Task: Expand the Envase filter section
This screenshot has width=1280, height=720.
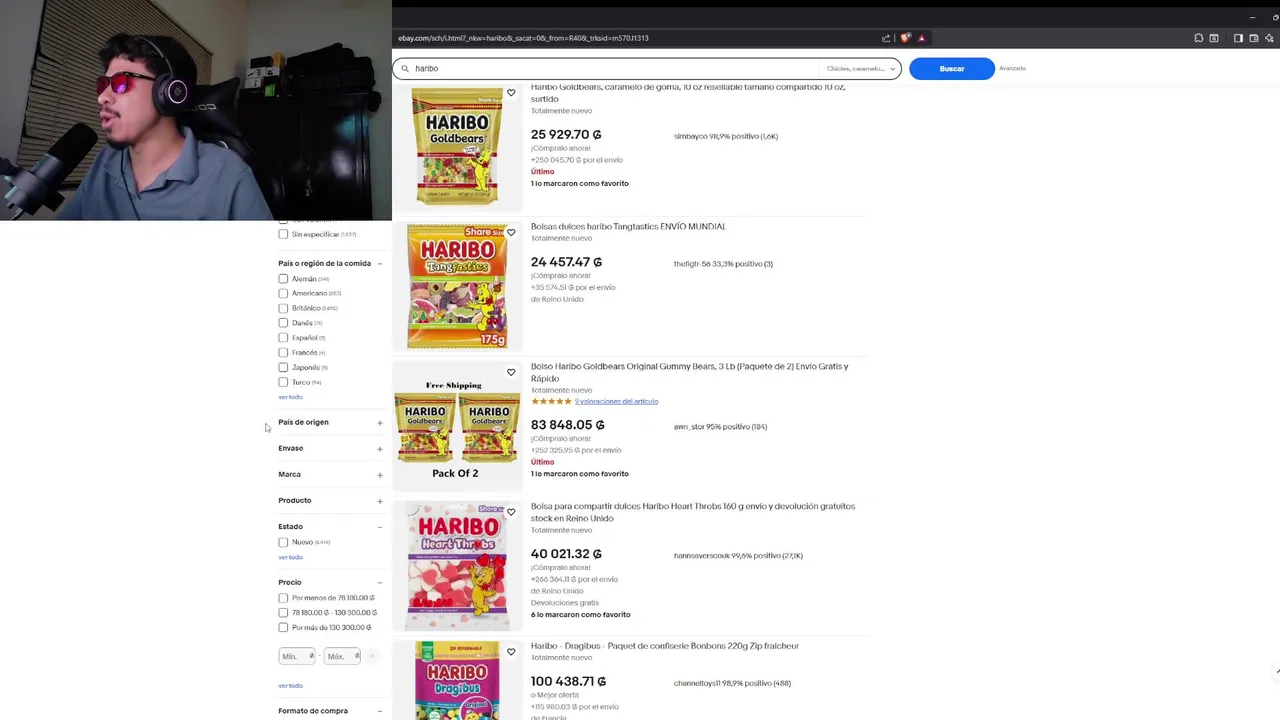Action: pyautogui.click(x=380, y=448)
